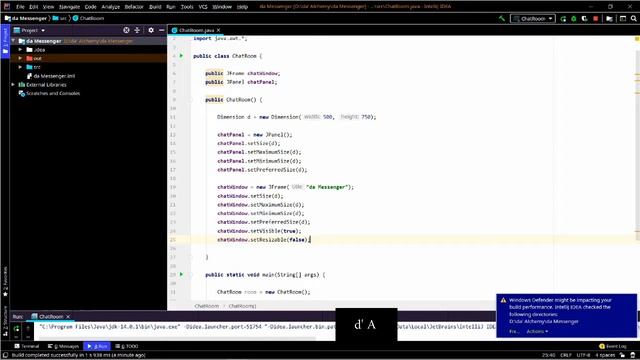Collapse the da Messenger project root node

pos(13,41)
